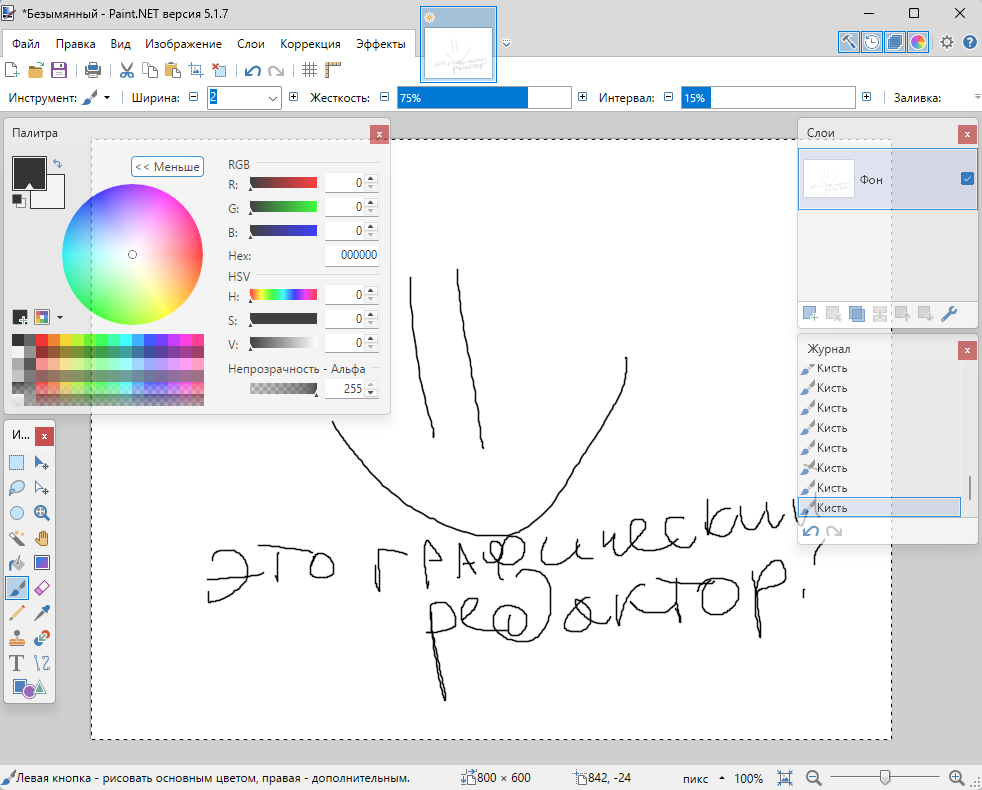Select the Color Picker eyedropper tool
This screenshot has height=790, width=982.
click(x=41, y=613)
